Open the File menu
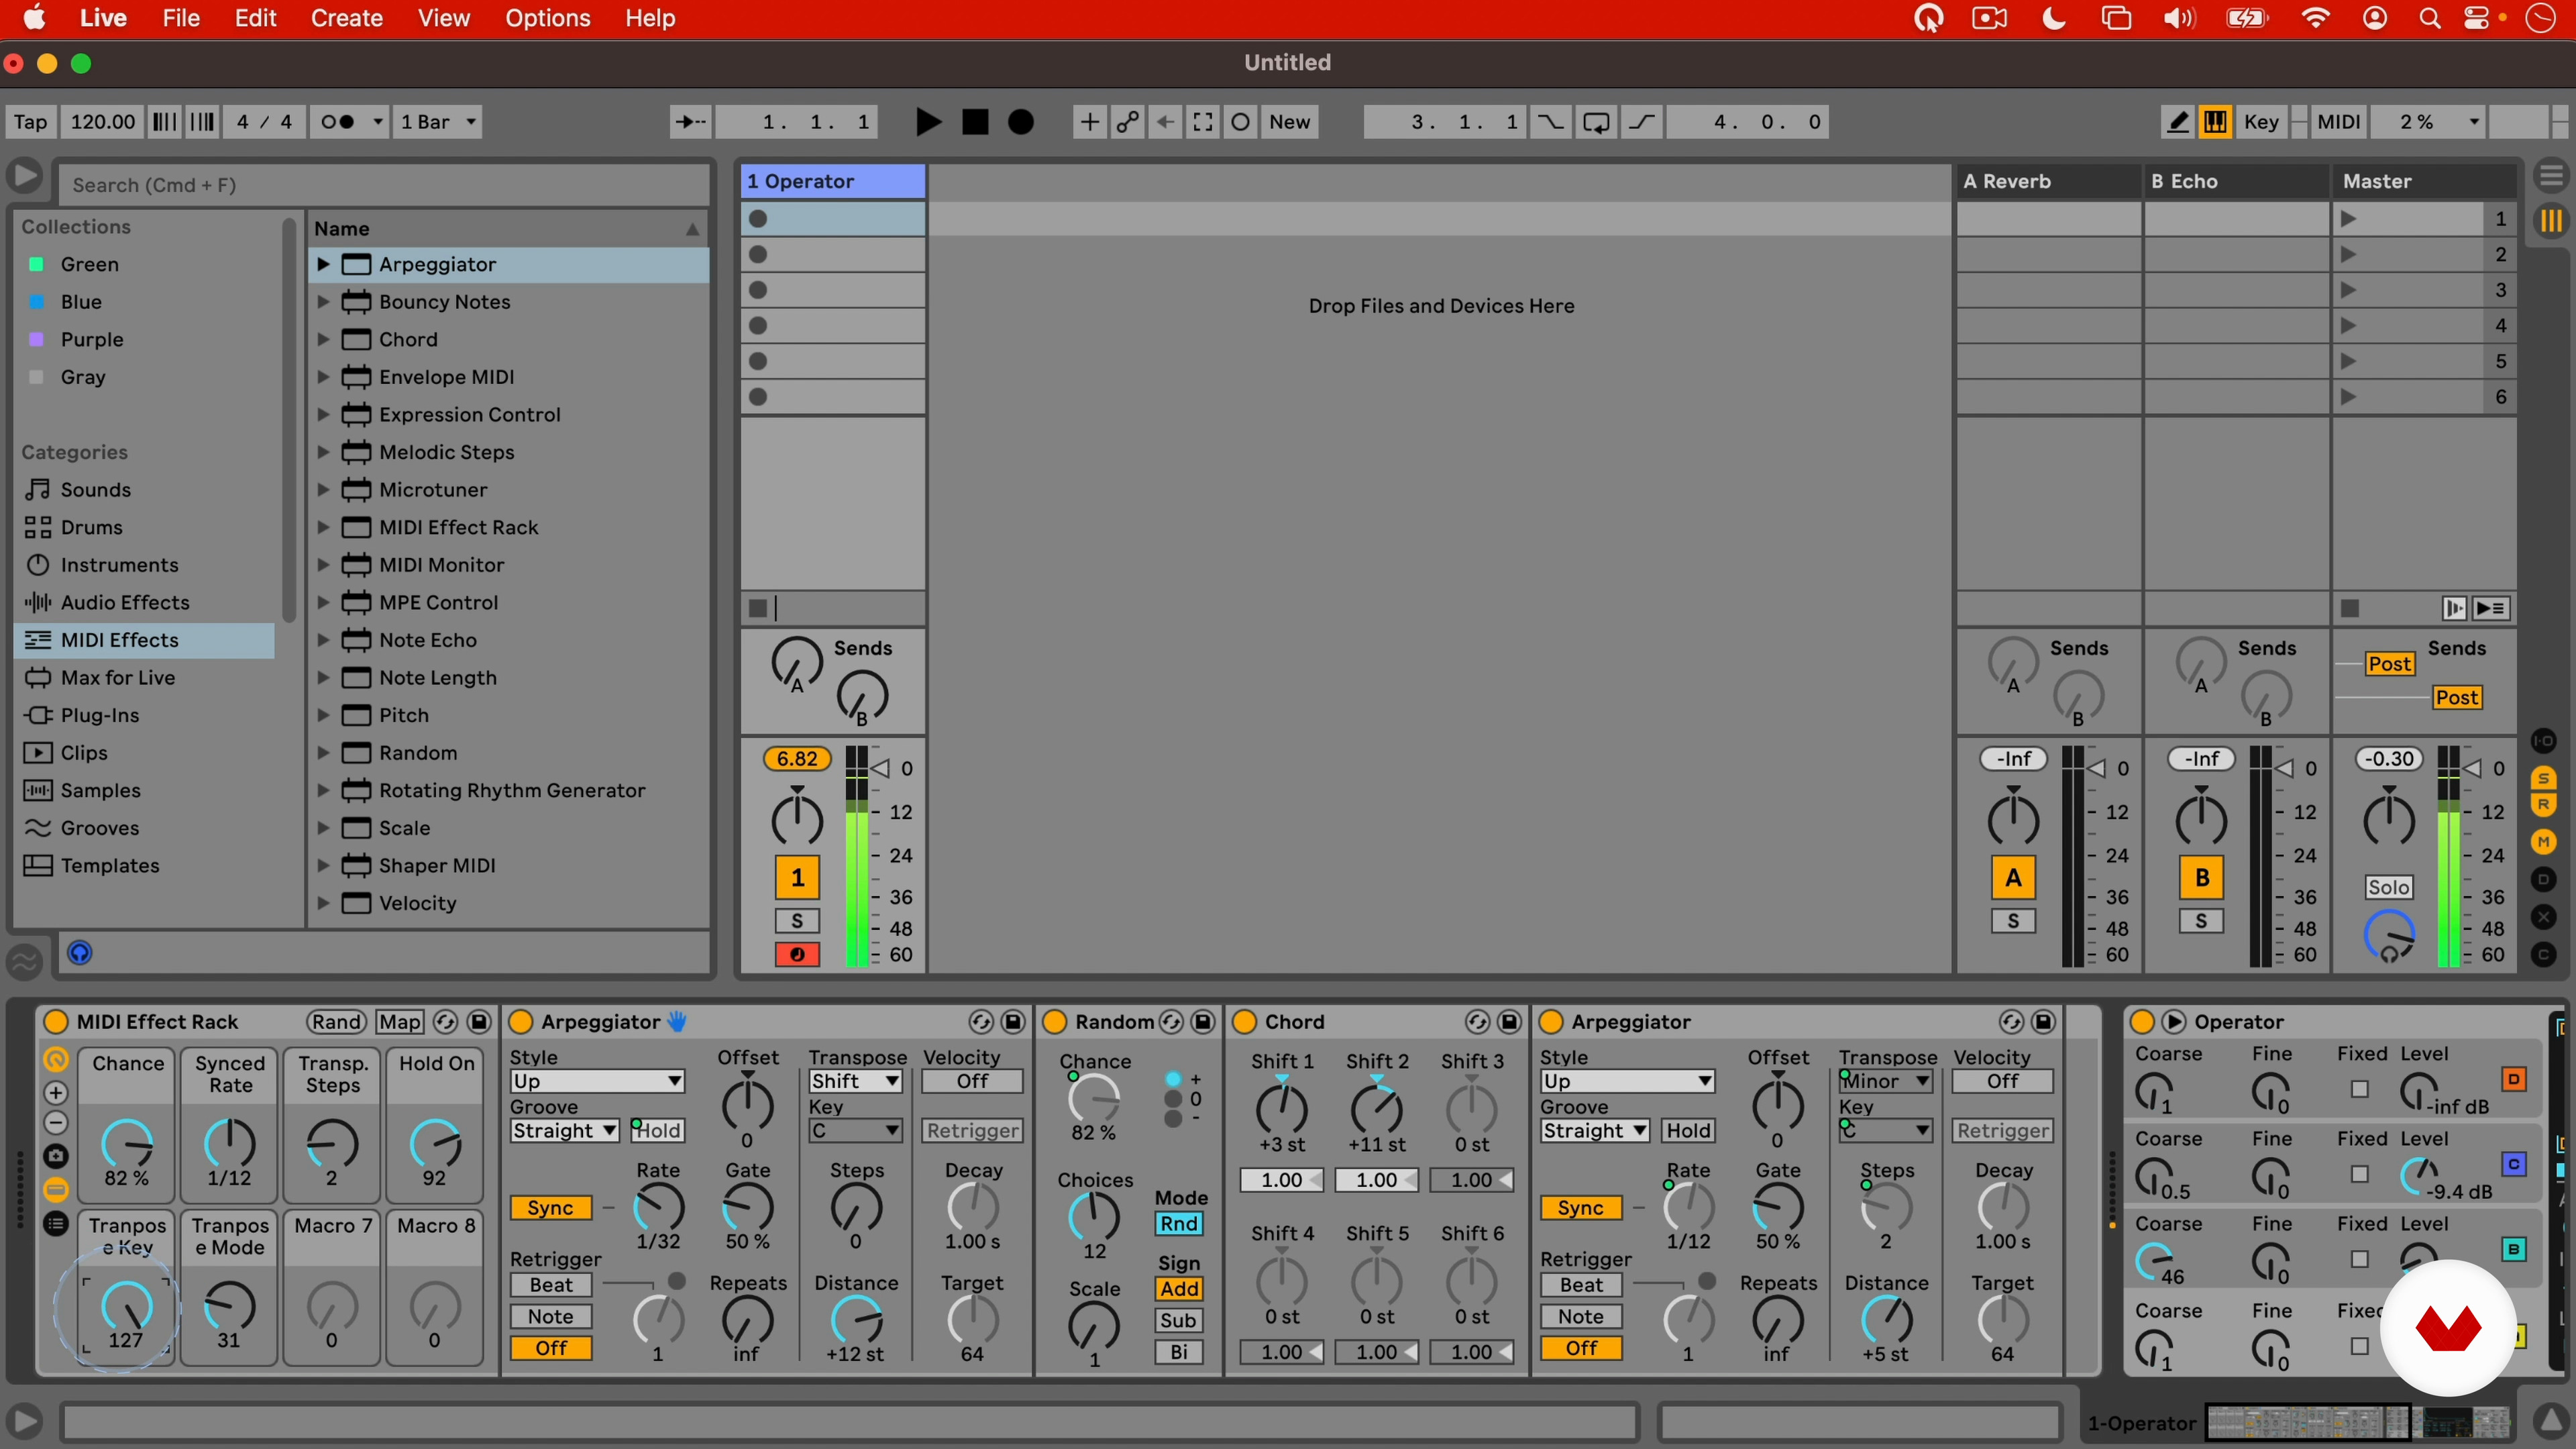The width and height of the screenshot is (2576, 1449). point(181,18)
